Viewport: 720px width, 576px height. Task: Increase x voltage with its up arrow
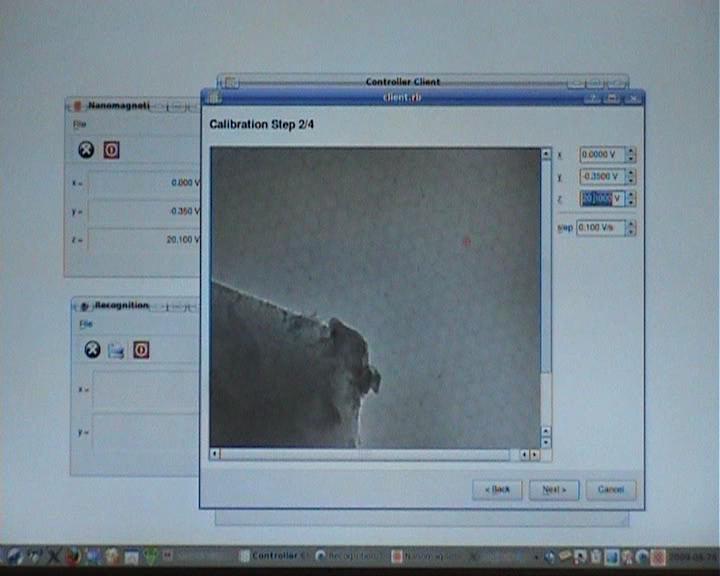pos(631,151)
